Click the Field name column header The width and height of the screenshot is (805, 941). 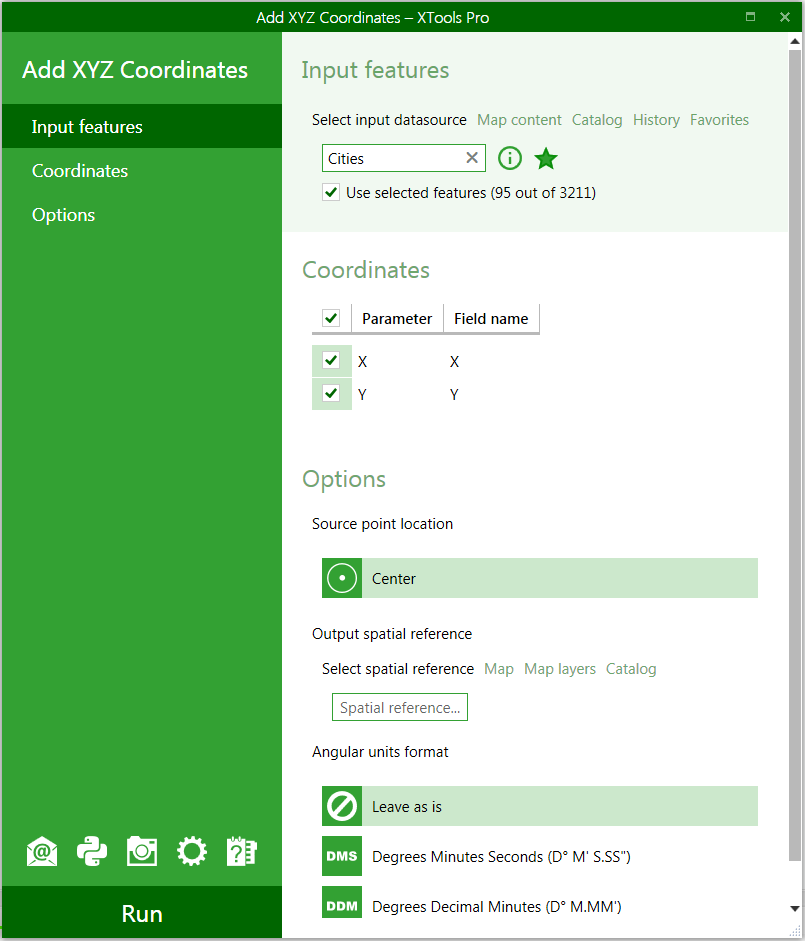click(x=491, y=319)
